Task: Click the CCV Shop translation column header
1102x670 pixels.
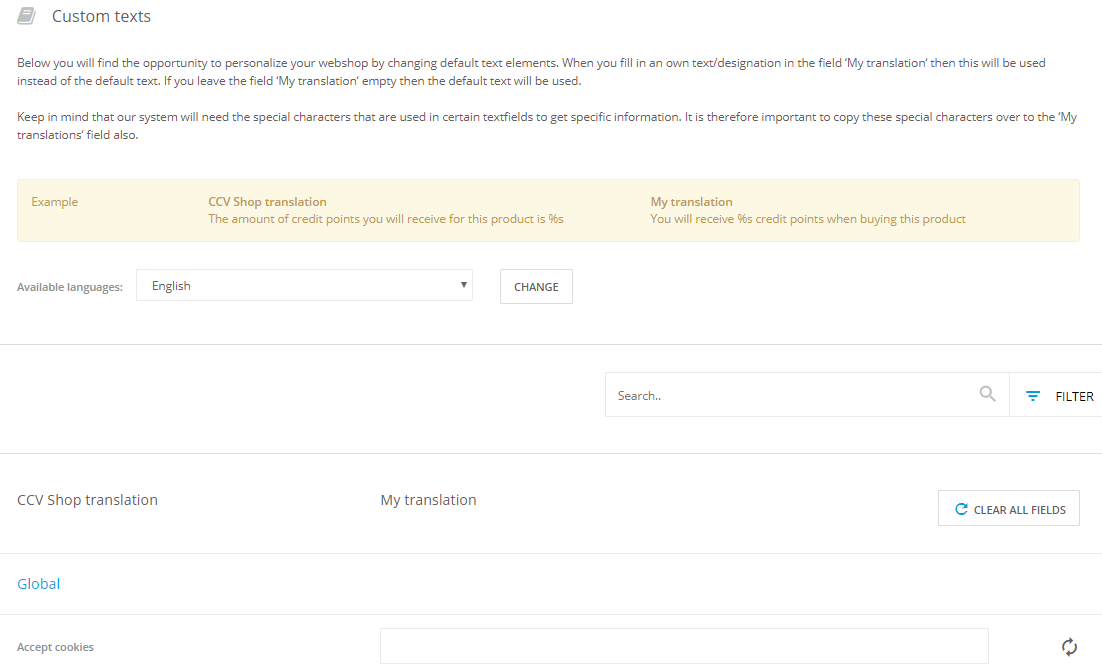Action: point(88,500)
